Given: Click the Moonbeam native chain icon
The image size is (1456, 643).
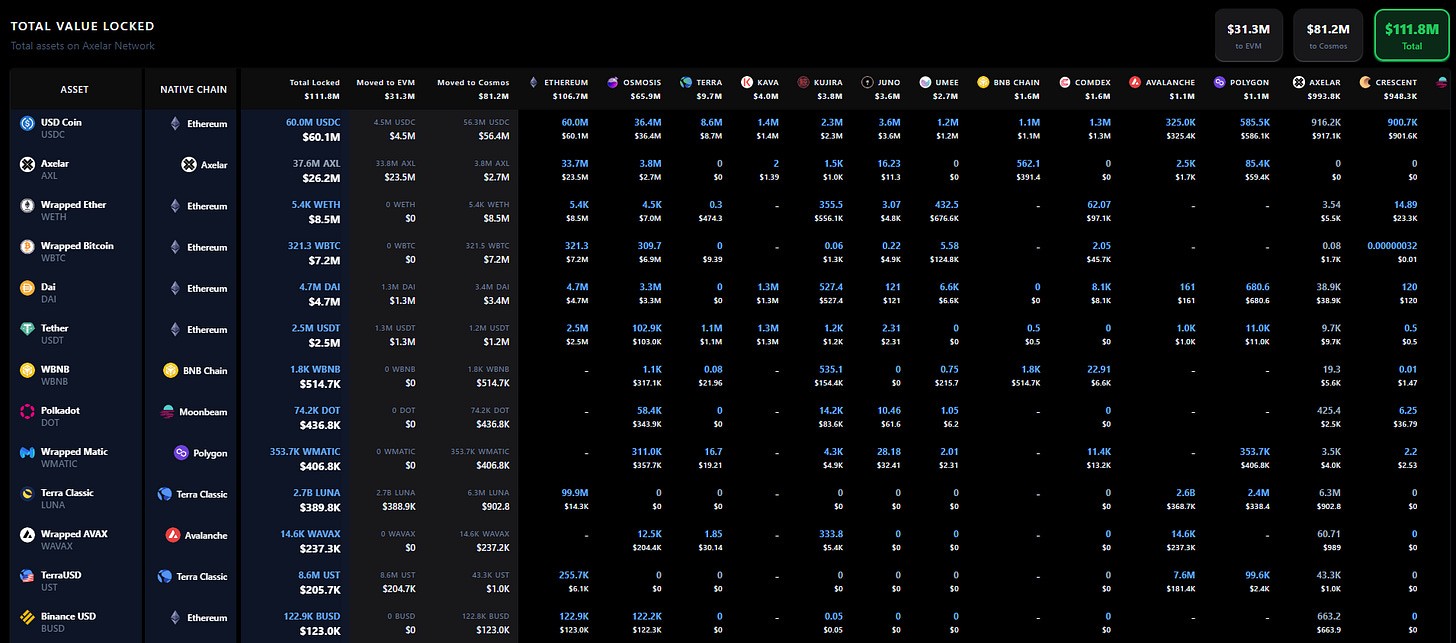Looking at the screenshot, I should point(169,412).
